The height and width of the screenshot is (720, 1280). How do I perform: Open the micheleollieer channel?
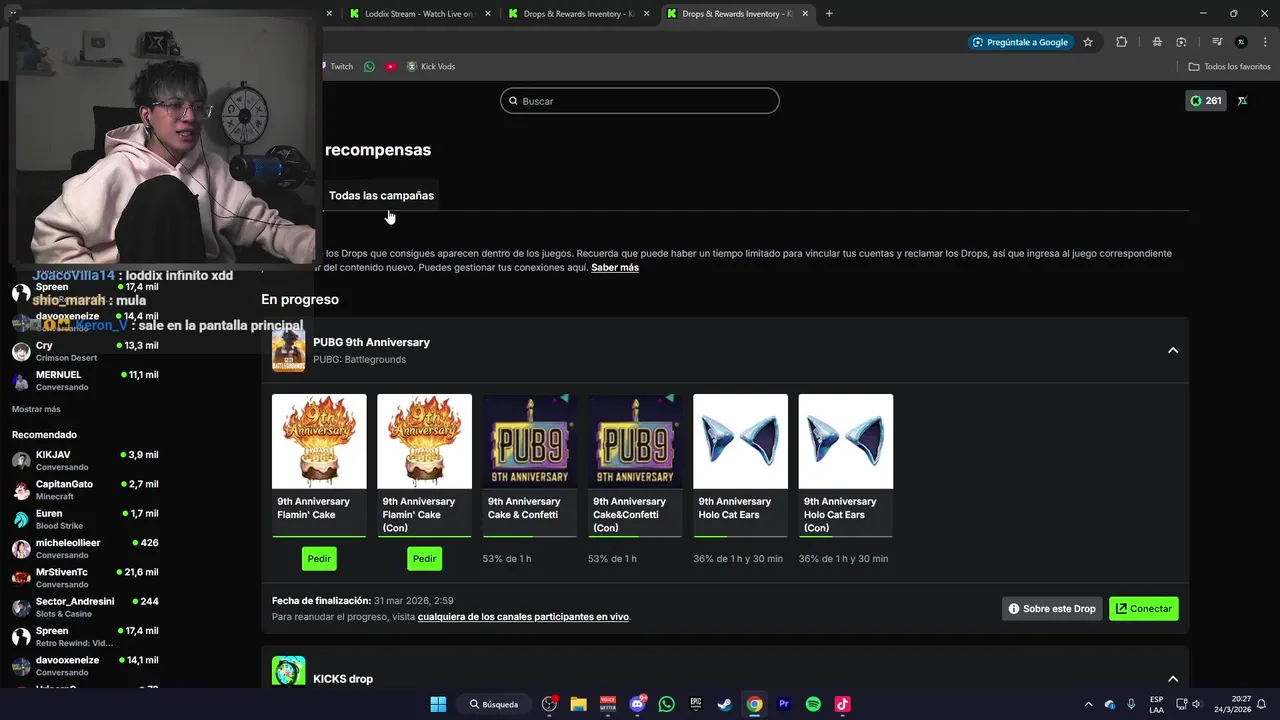point(85,548)
